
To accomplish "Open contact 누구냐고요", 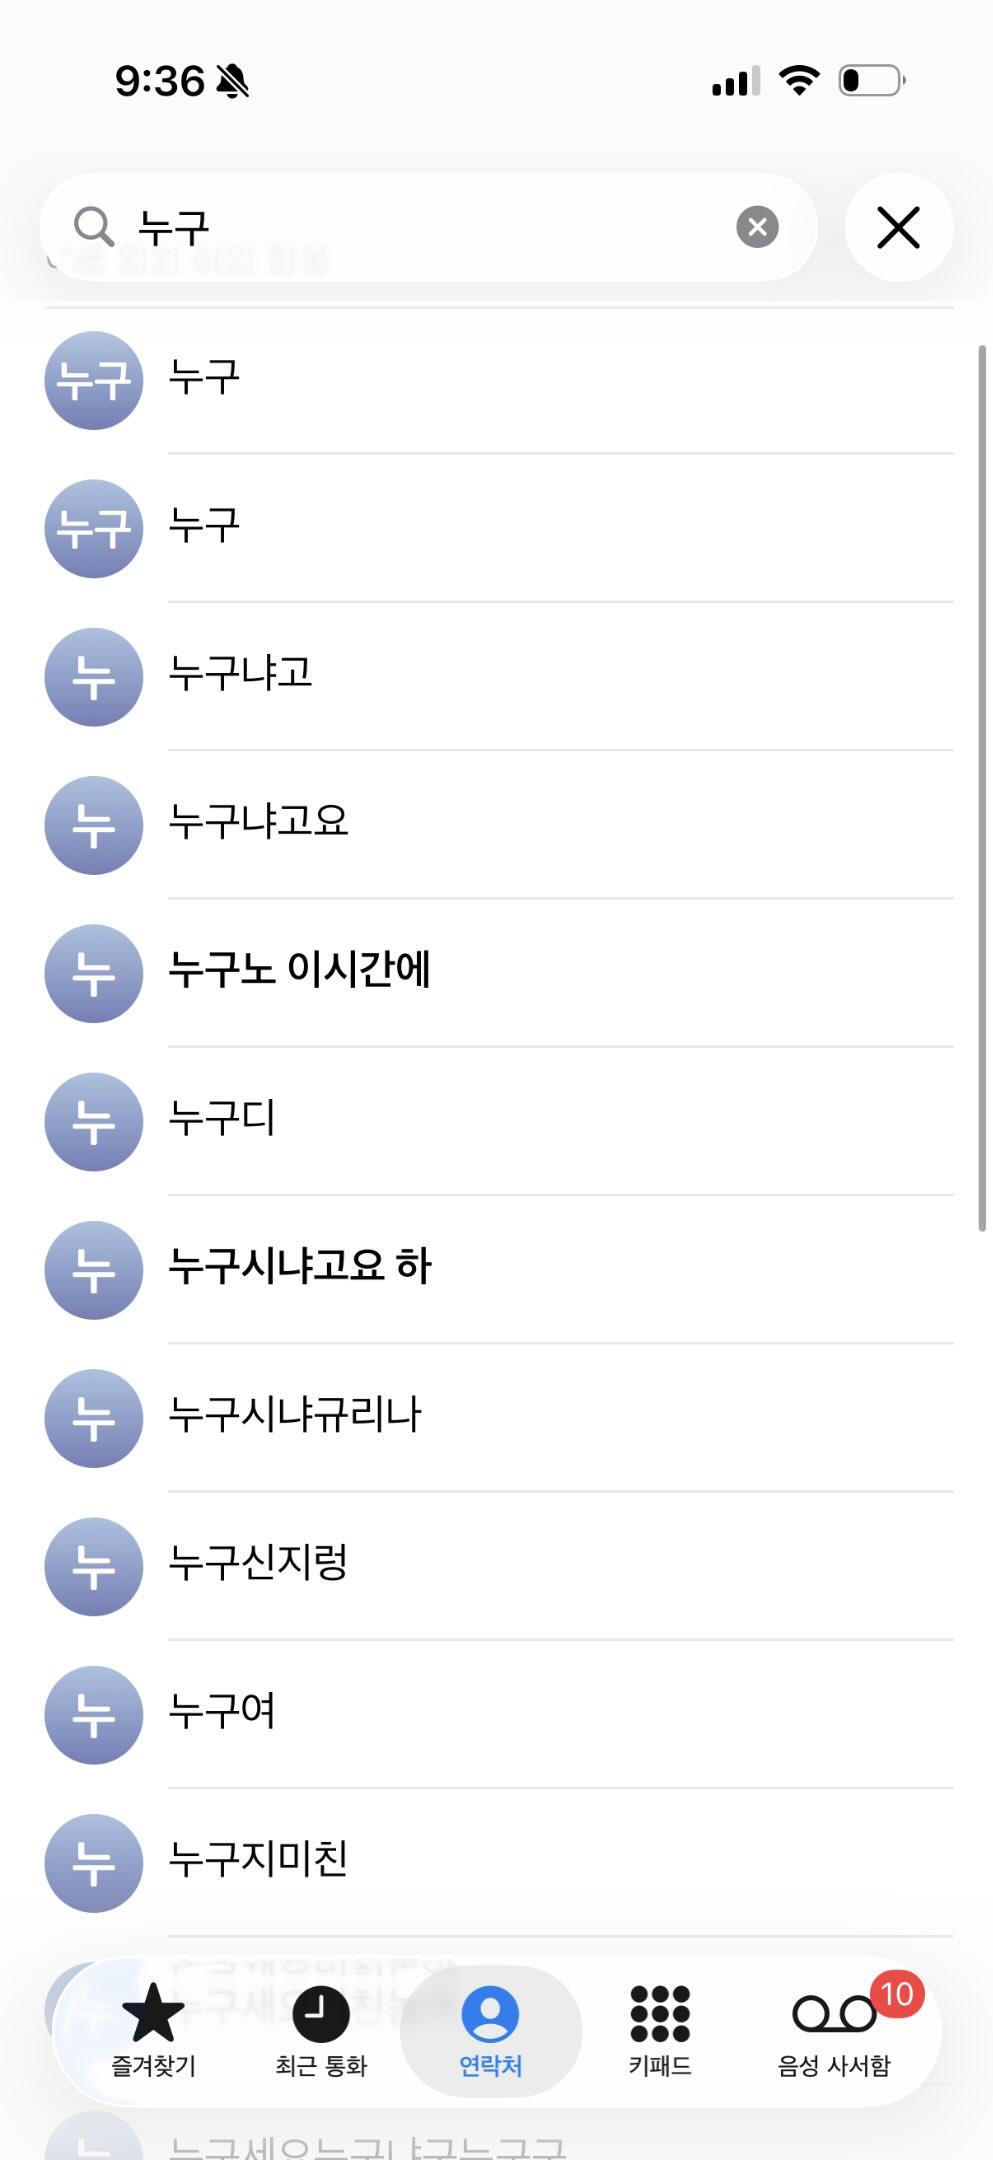I will point(259,822).
